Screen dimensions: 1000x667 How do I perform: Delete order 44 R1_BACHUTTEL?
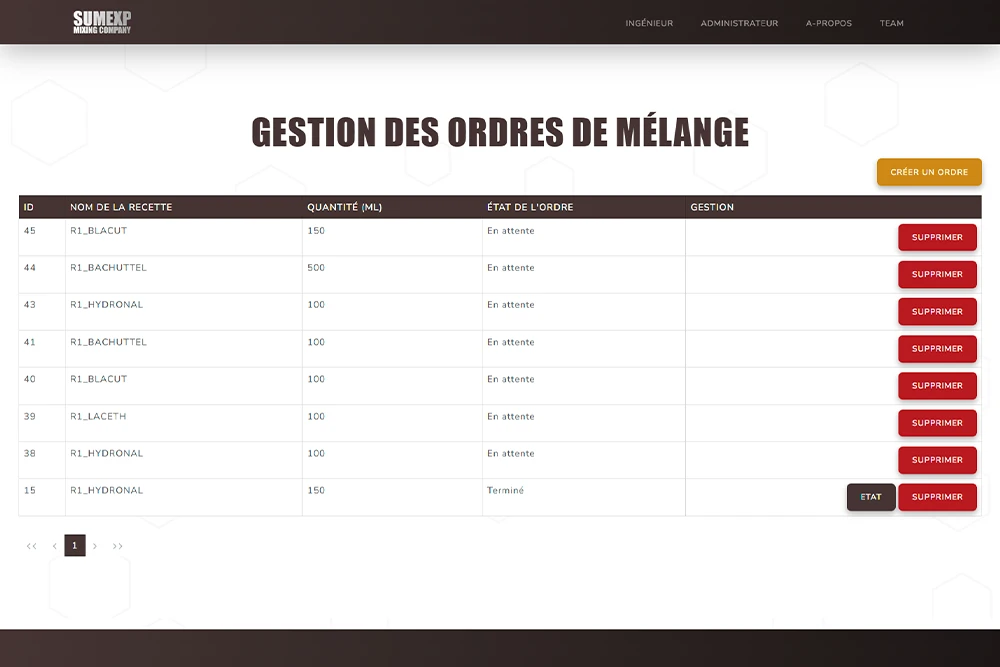coord(937,275)
